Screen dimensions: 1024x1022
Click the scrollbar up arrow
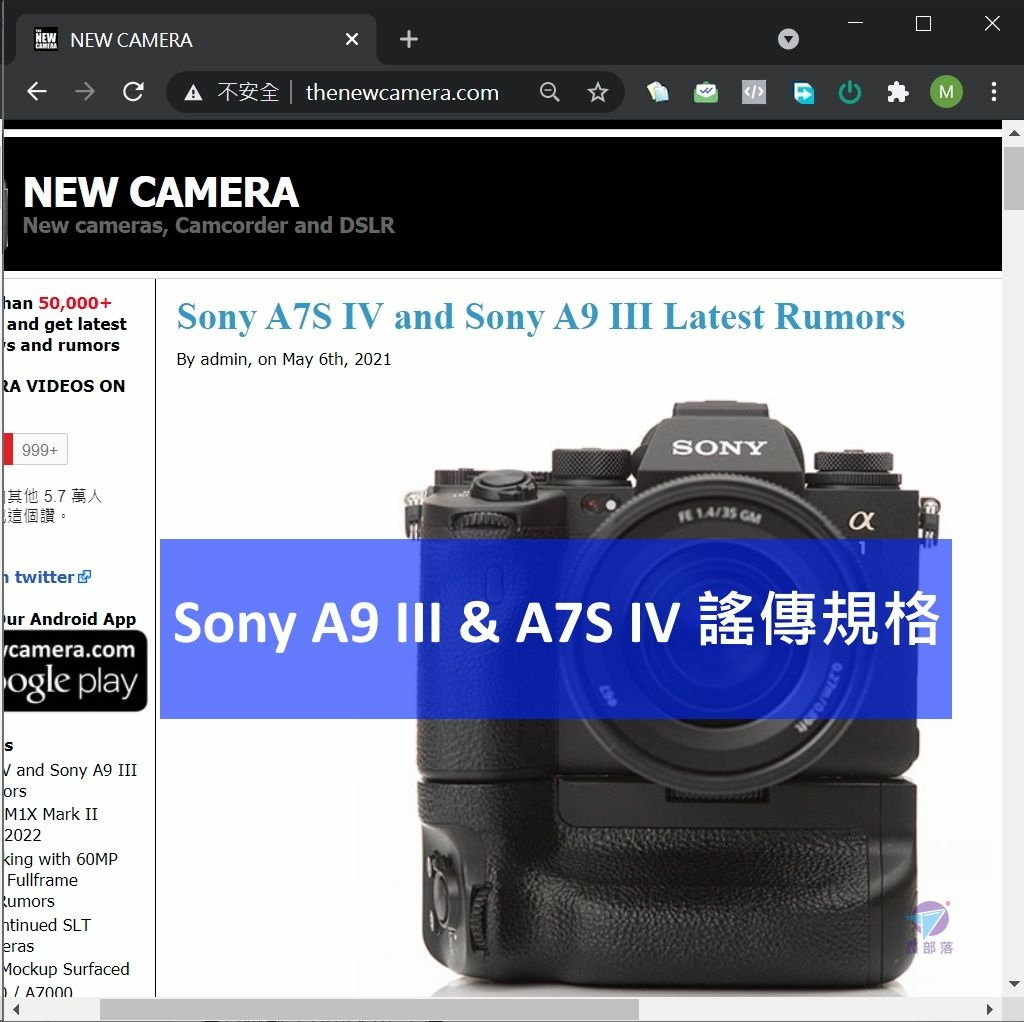[x=1014, y=133]
